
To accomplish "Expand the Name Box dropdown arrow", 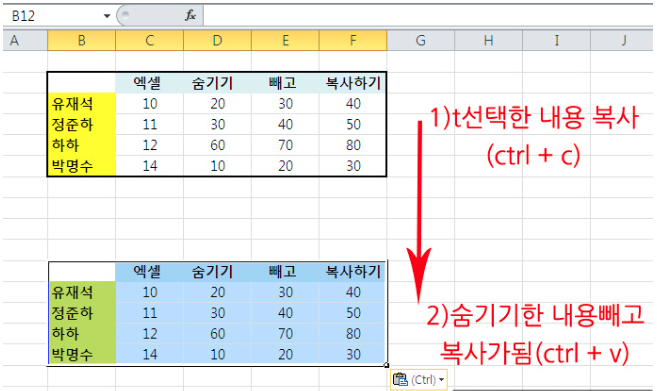I will point(107,16).
